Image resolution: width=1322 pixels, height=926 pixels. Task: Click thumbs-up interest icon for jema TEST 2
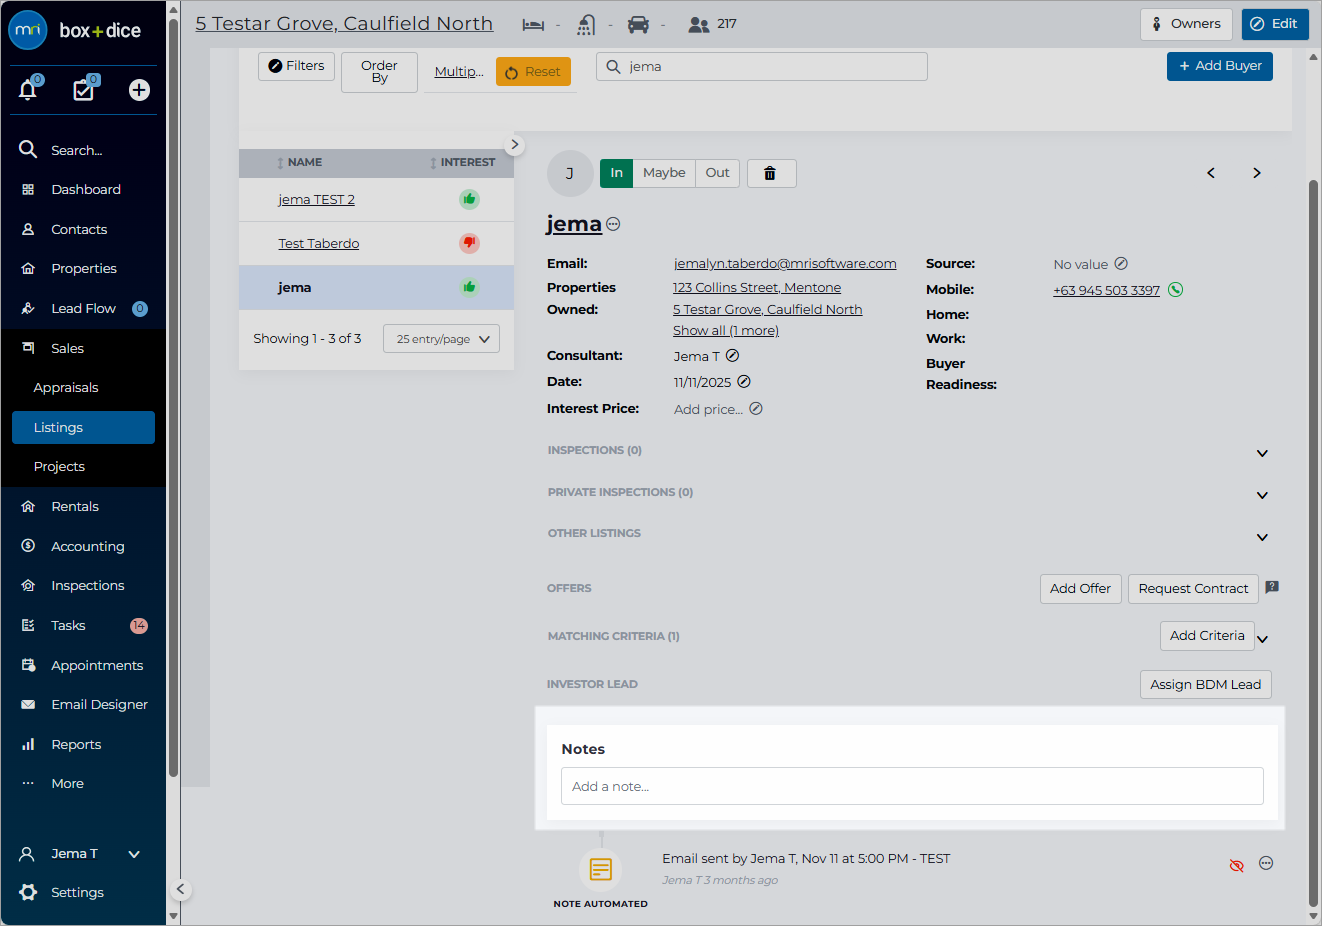point(469,199)
